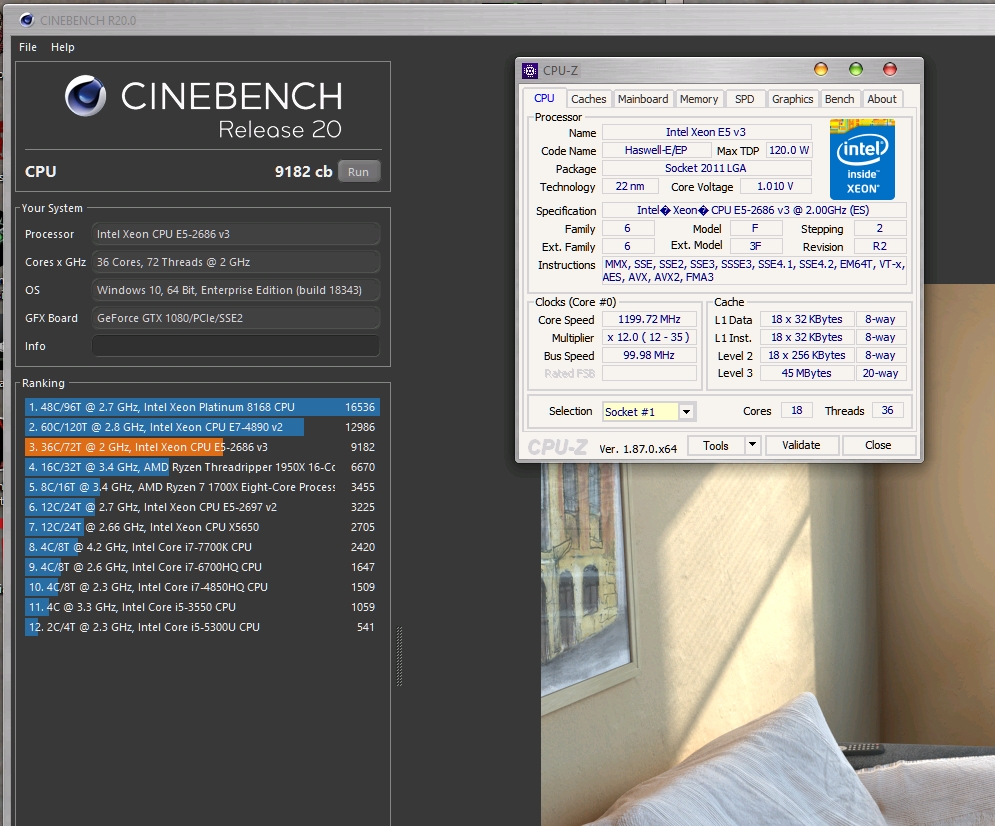Screen dimensions: 995x826
Task: Click the Multiplier value x 12.0
Action: [x=649, y=338]
